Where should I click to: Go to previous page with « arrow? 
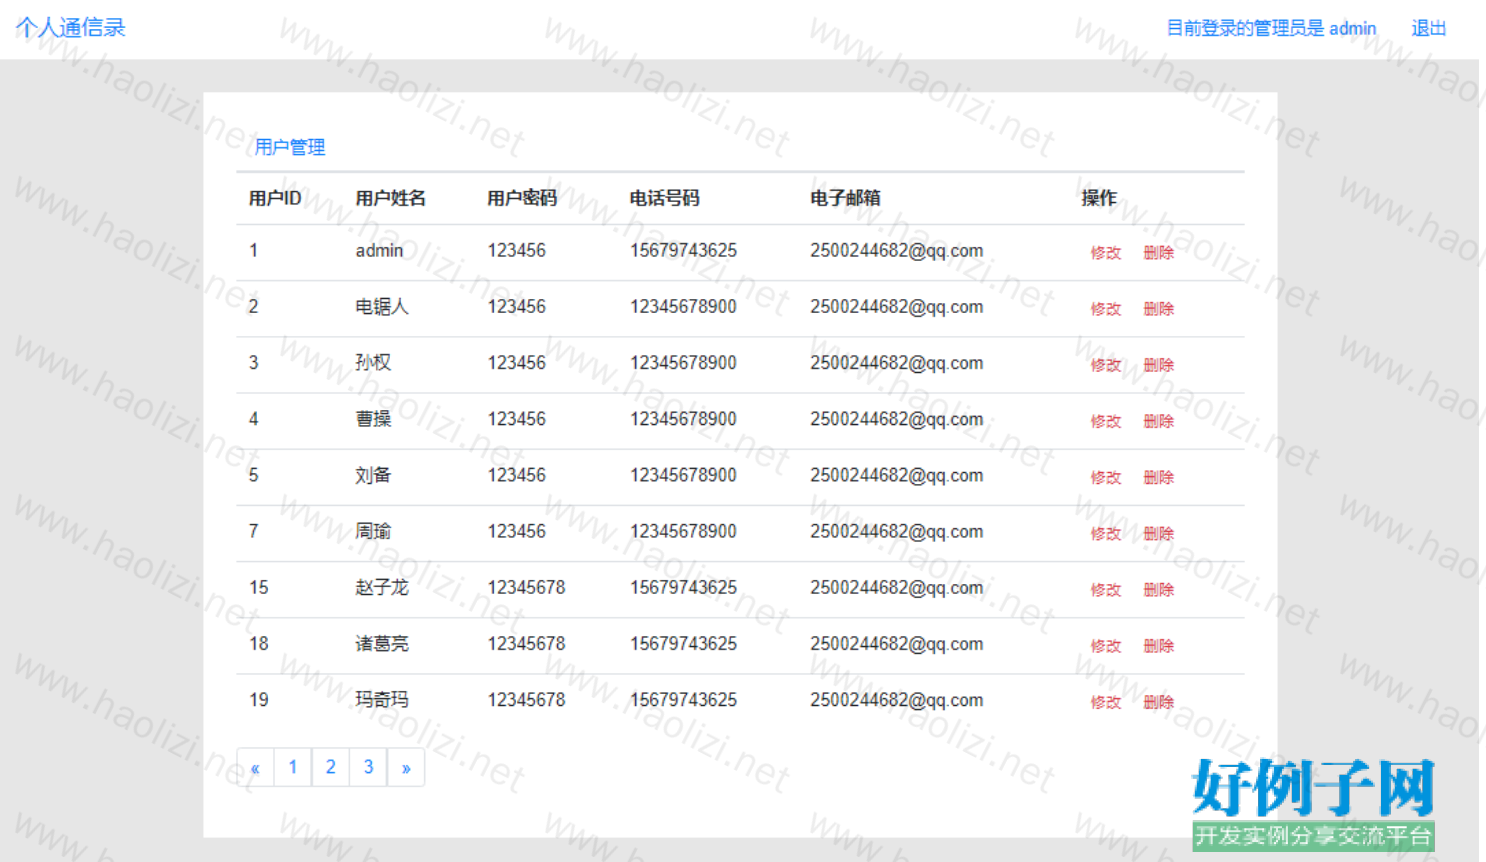255,768
